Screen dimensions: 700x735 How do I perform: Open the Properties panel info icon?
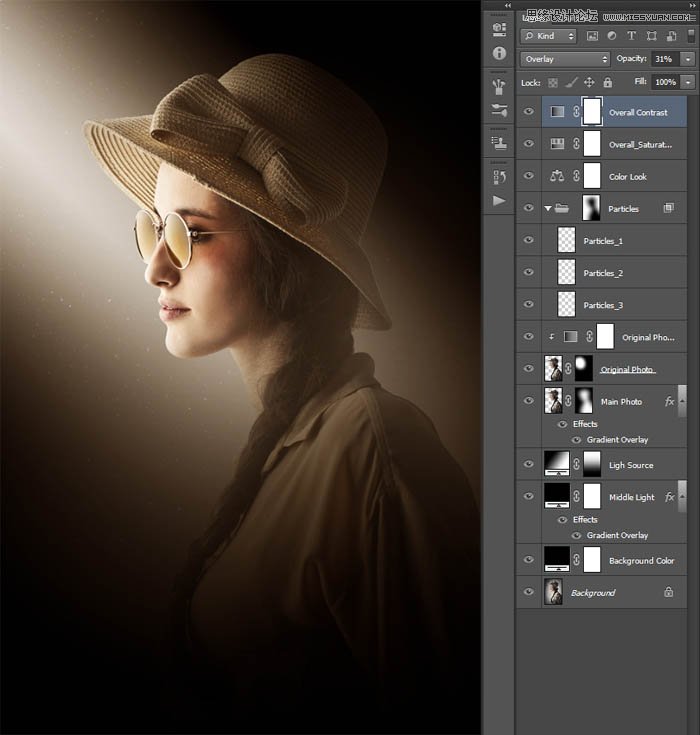(x=499, y=51)
